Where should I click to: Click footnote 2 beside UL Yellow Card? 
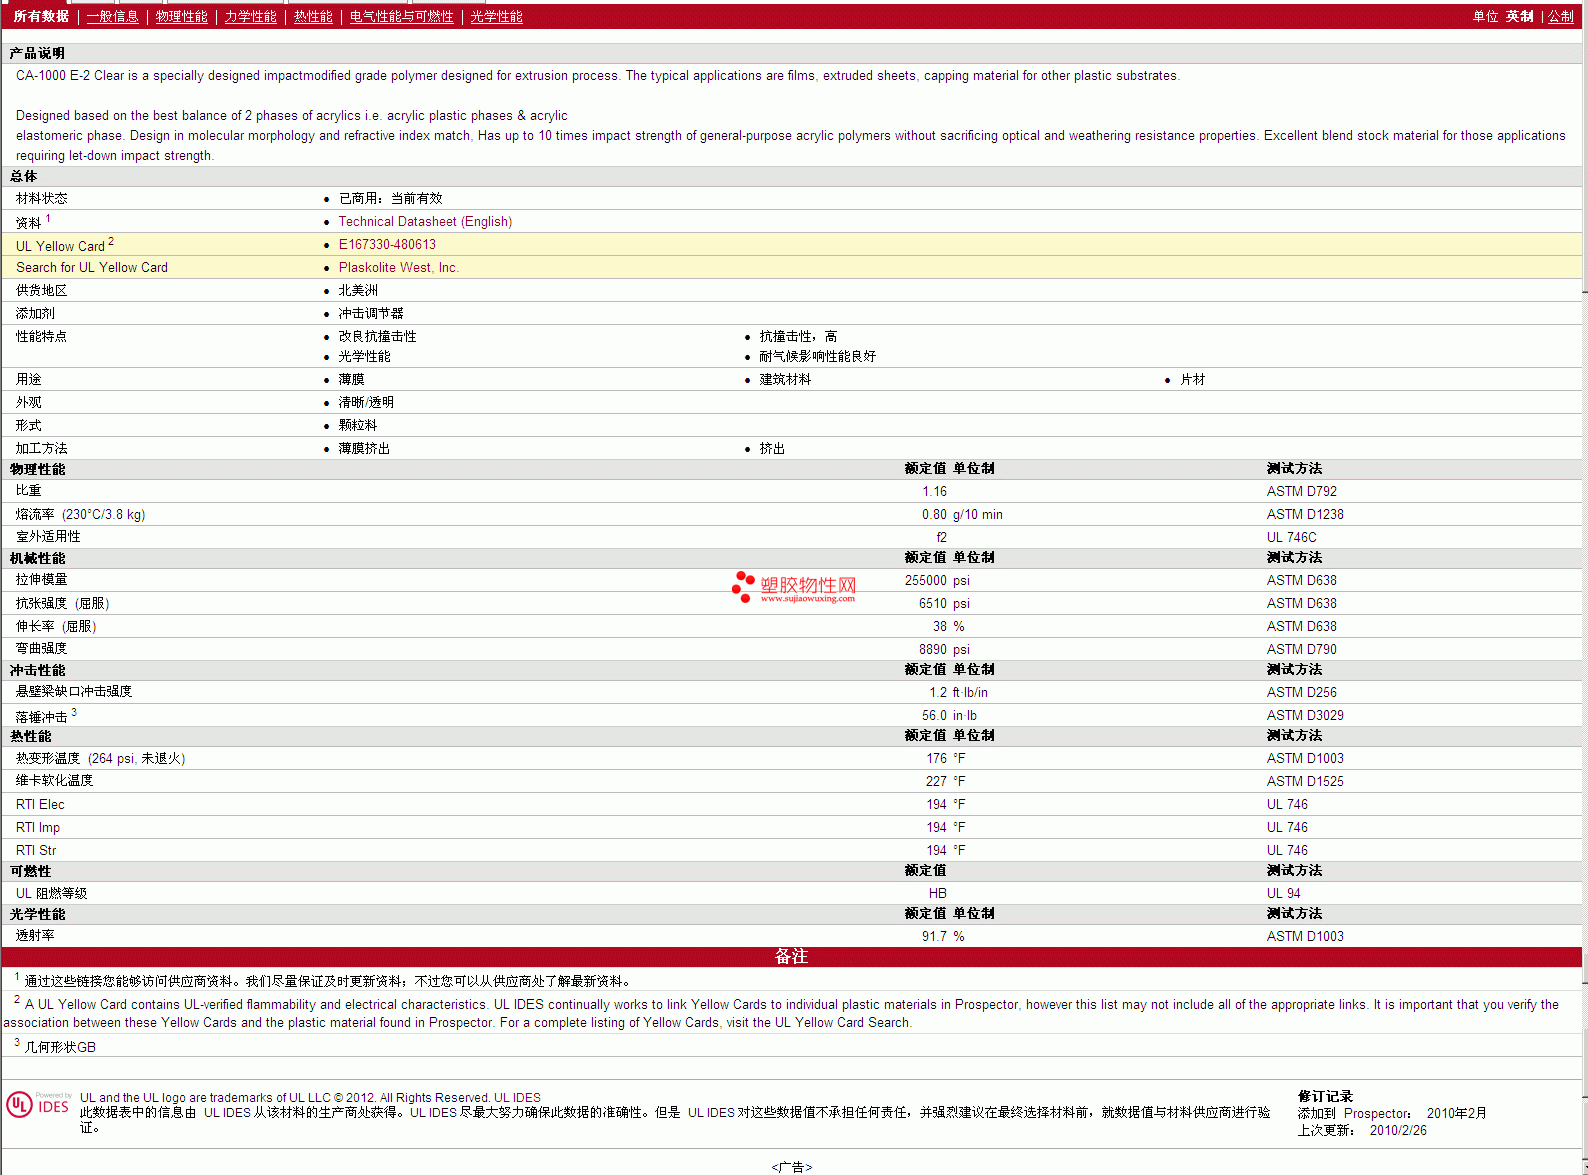(111, 241)
